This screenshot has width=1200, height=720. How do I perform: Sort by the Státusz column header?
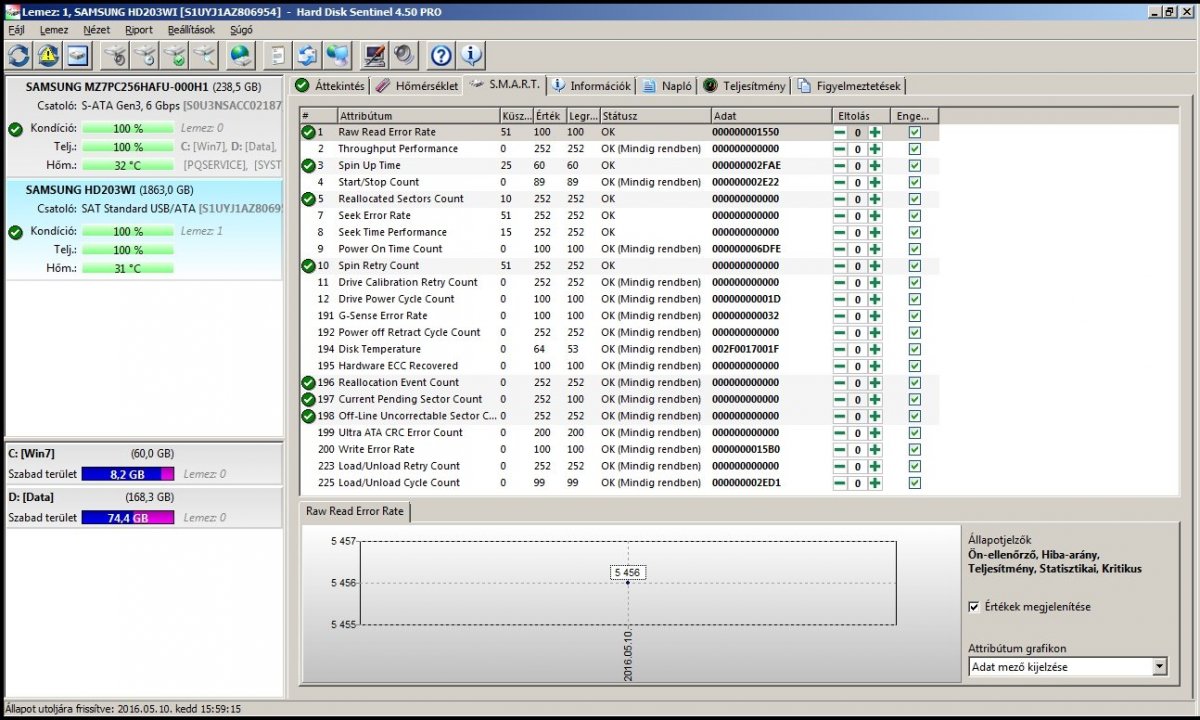coord(654,116)
